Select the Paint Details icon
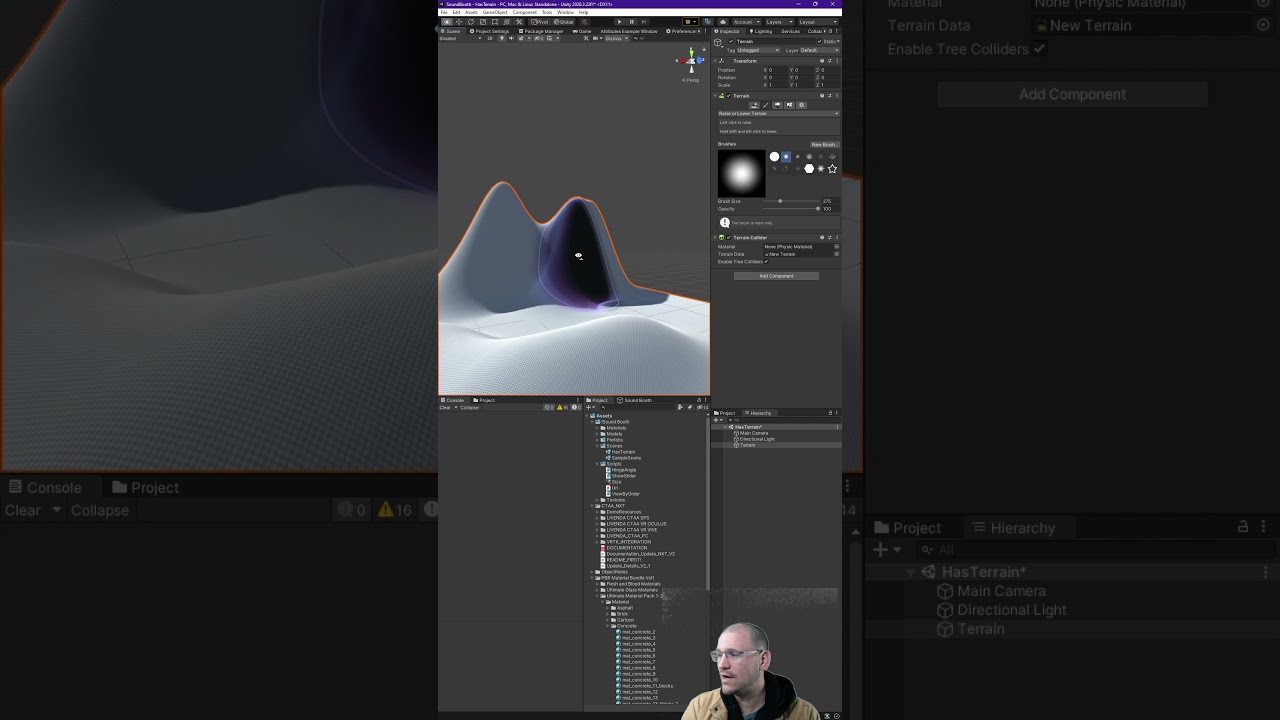 coord(789,105)
